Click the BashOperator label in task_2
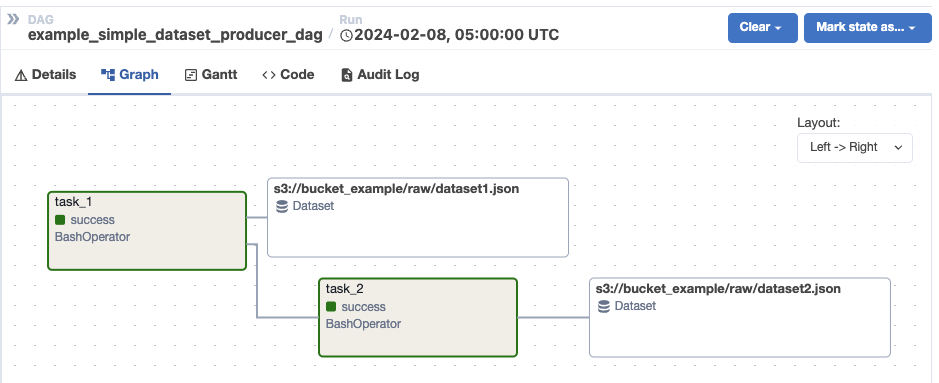939x383 pixels. pyautogui.click(x=363, y=324)
